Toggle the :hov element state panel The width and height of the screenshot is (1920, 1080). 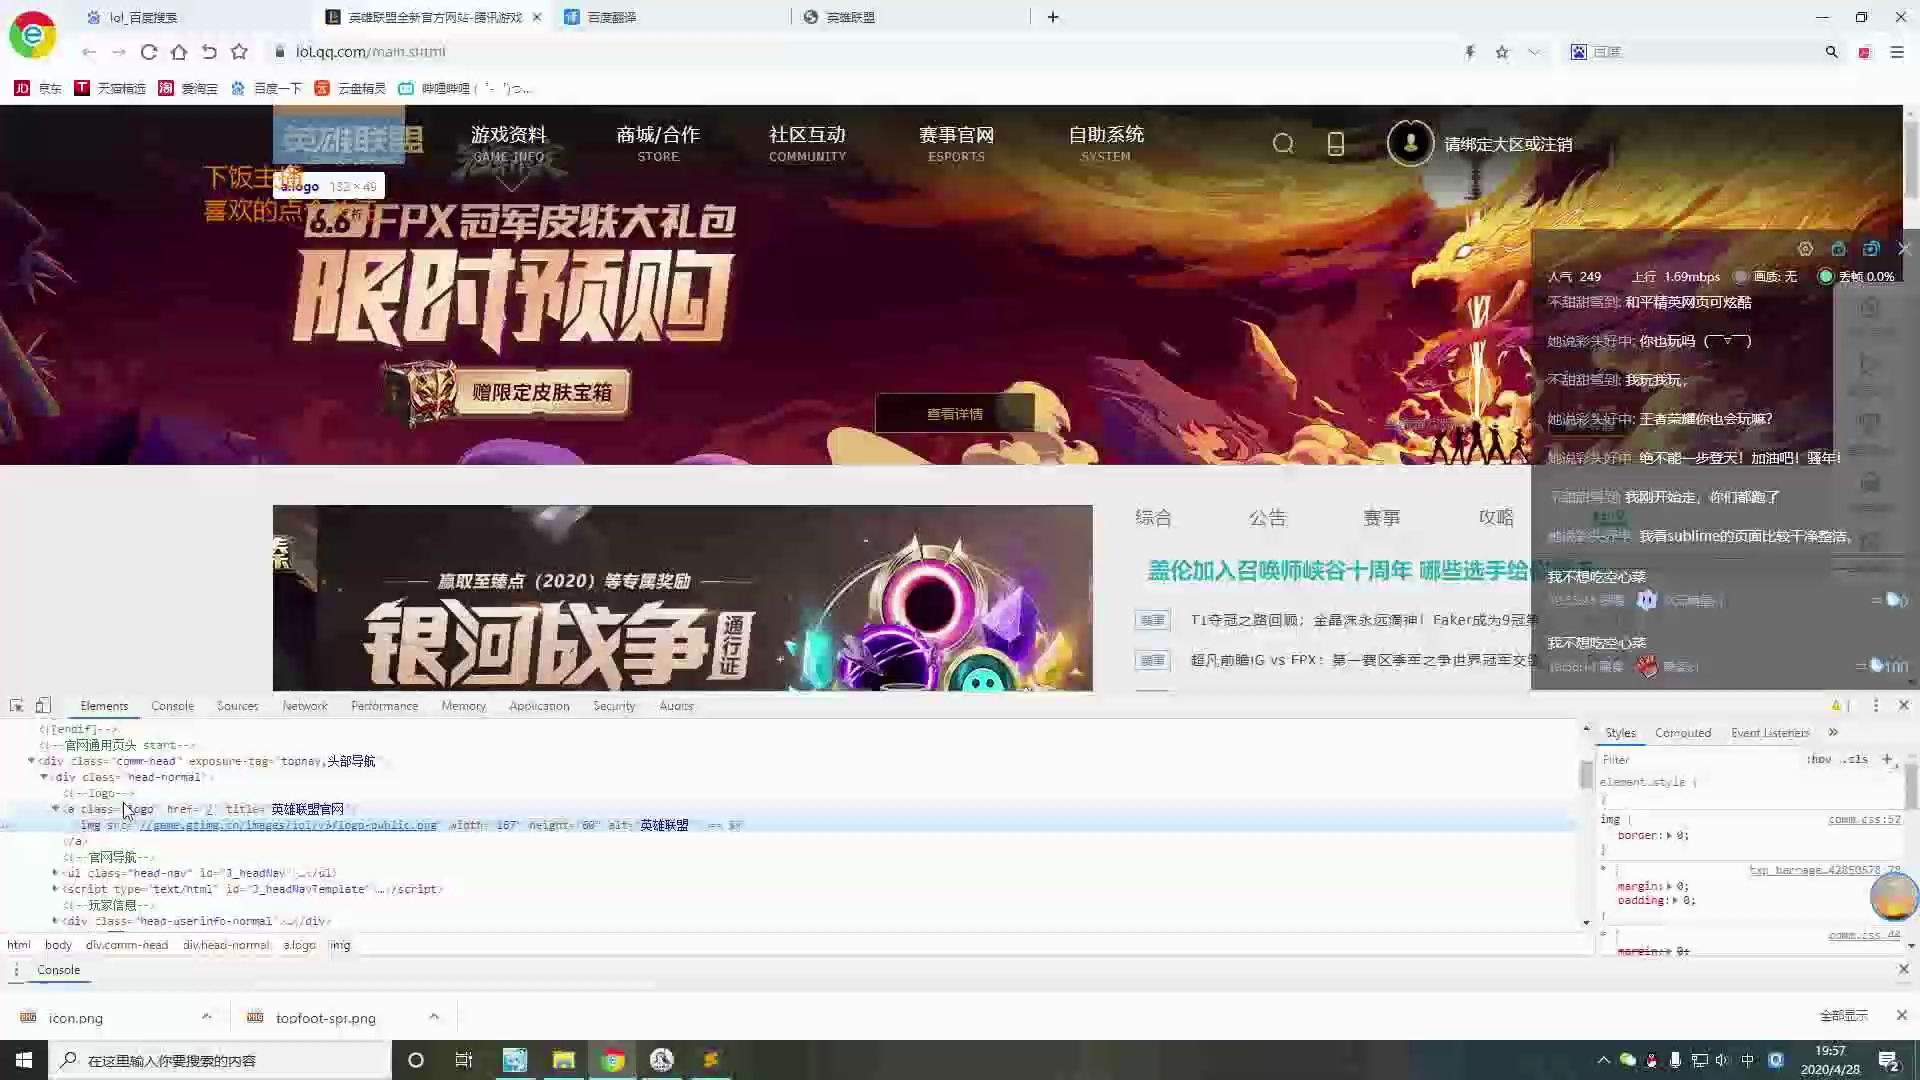pos(1819,759)
